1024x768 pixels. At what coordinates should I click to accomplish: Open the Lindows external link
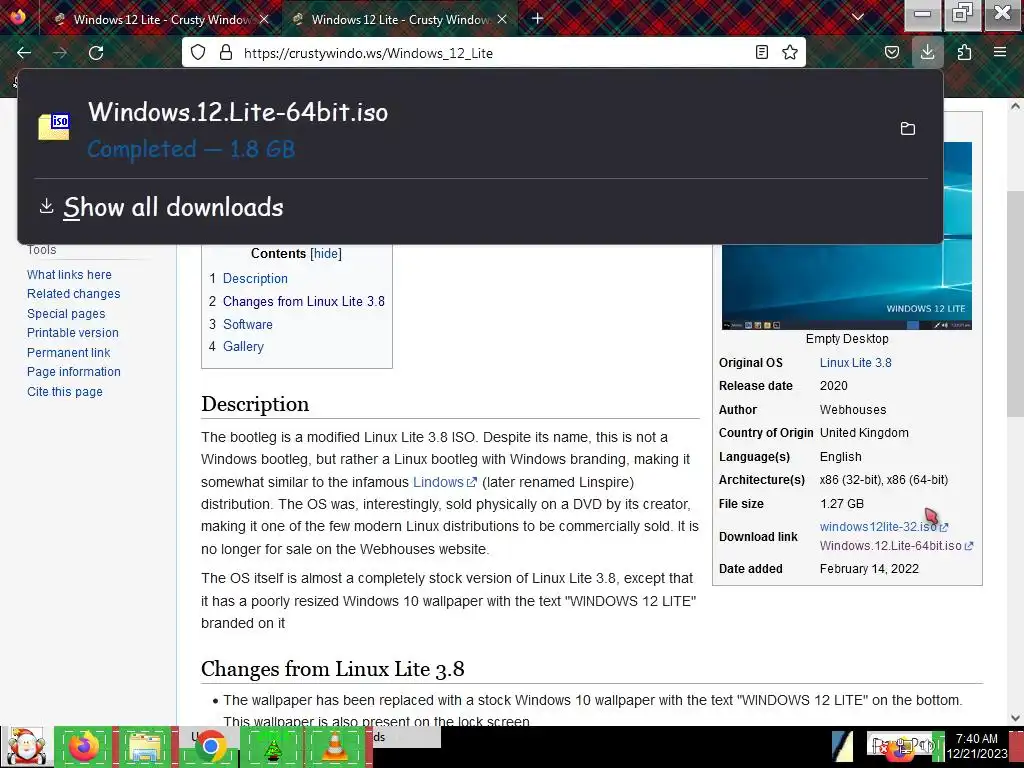(445, 483)
